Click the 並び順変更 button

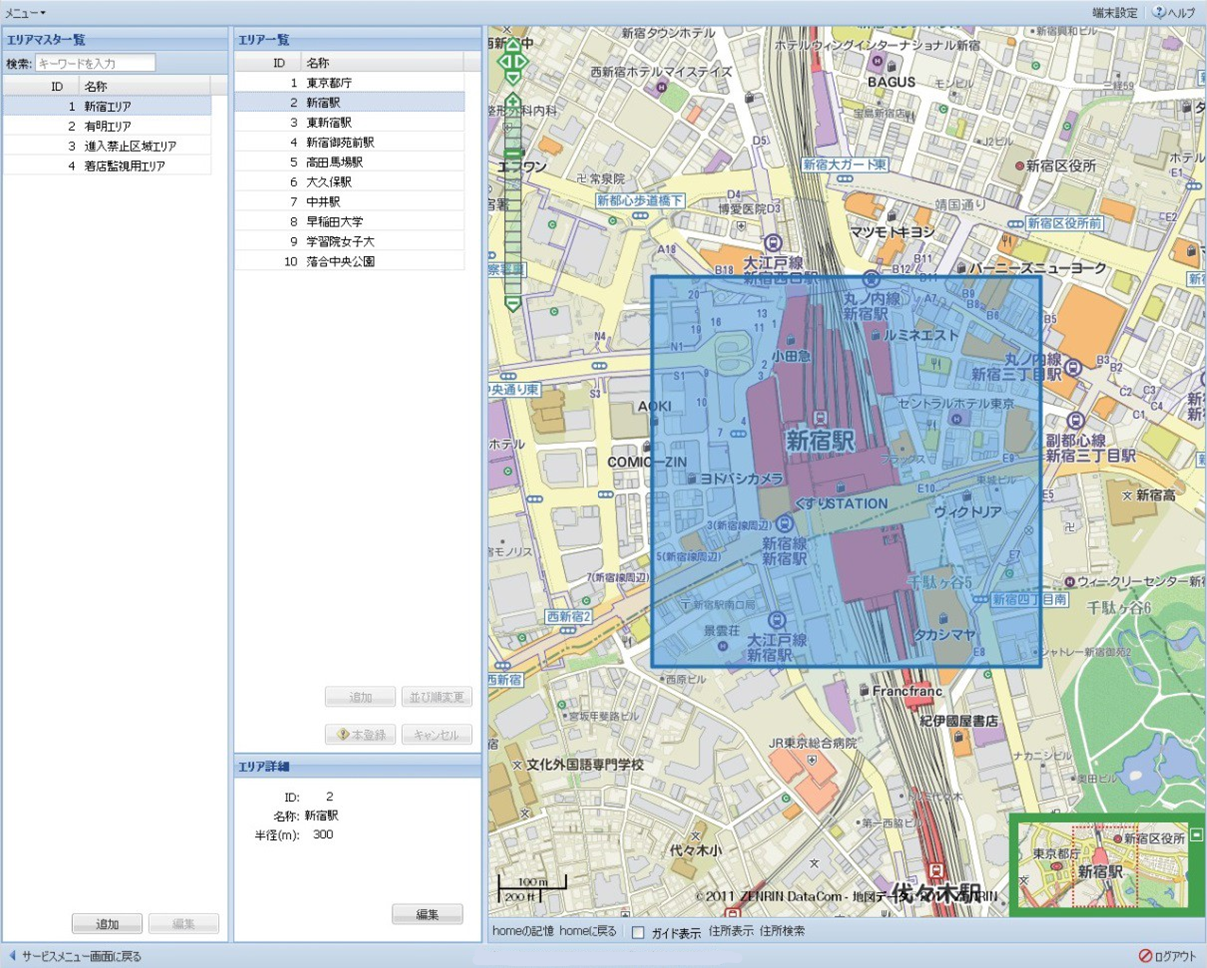point(437,697)
